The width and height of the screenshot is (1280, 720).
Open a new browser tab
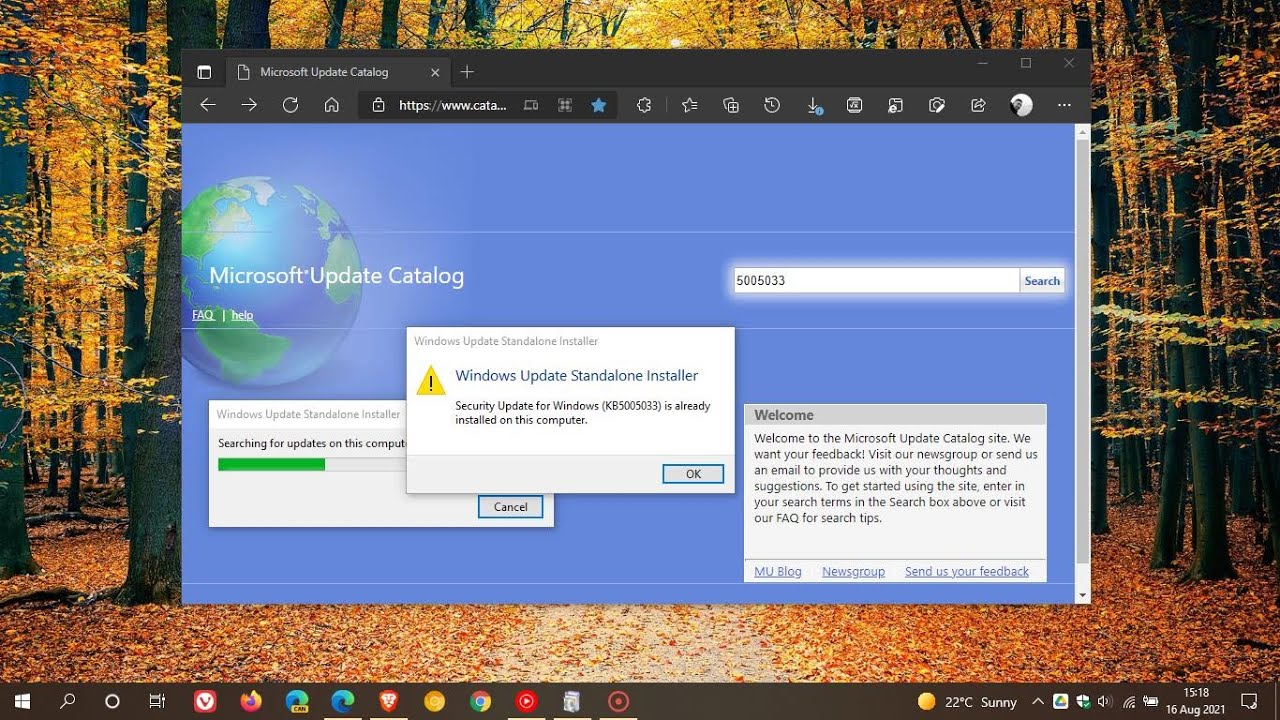click(467, 72)
